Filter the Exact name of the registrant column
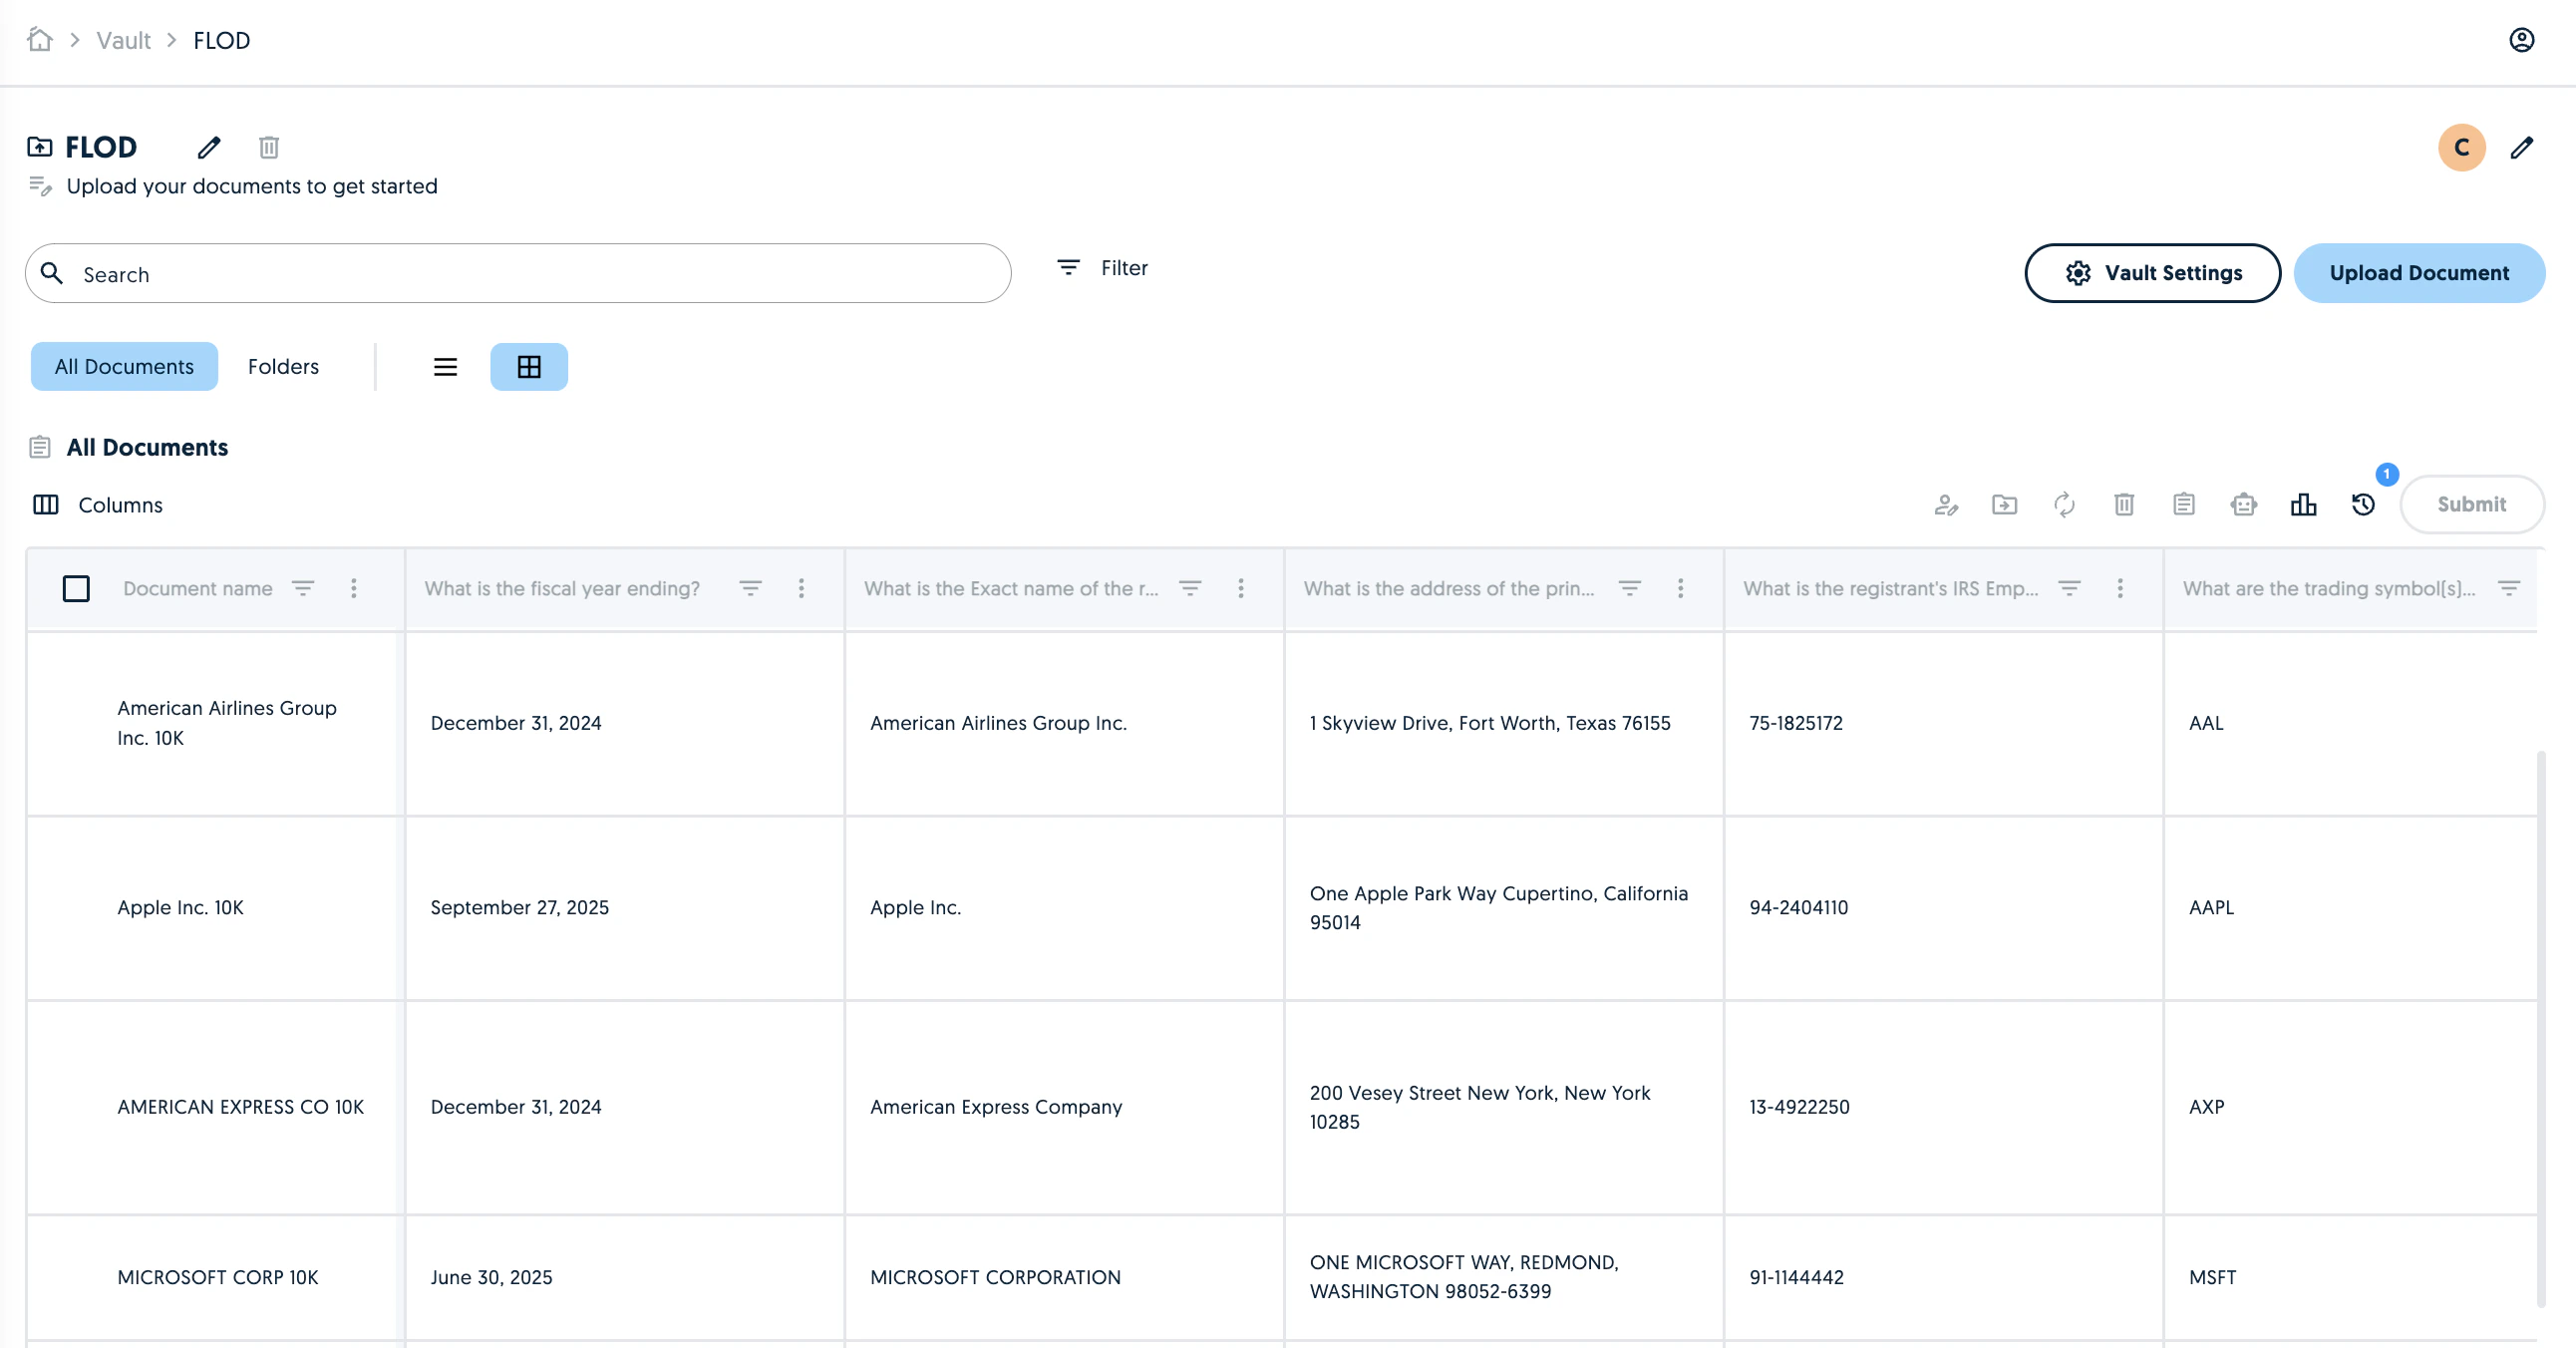The width and height of the screenshot is (2576, 1348). [x=1190, y=588]
